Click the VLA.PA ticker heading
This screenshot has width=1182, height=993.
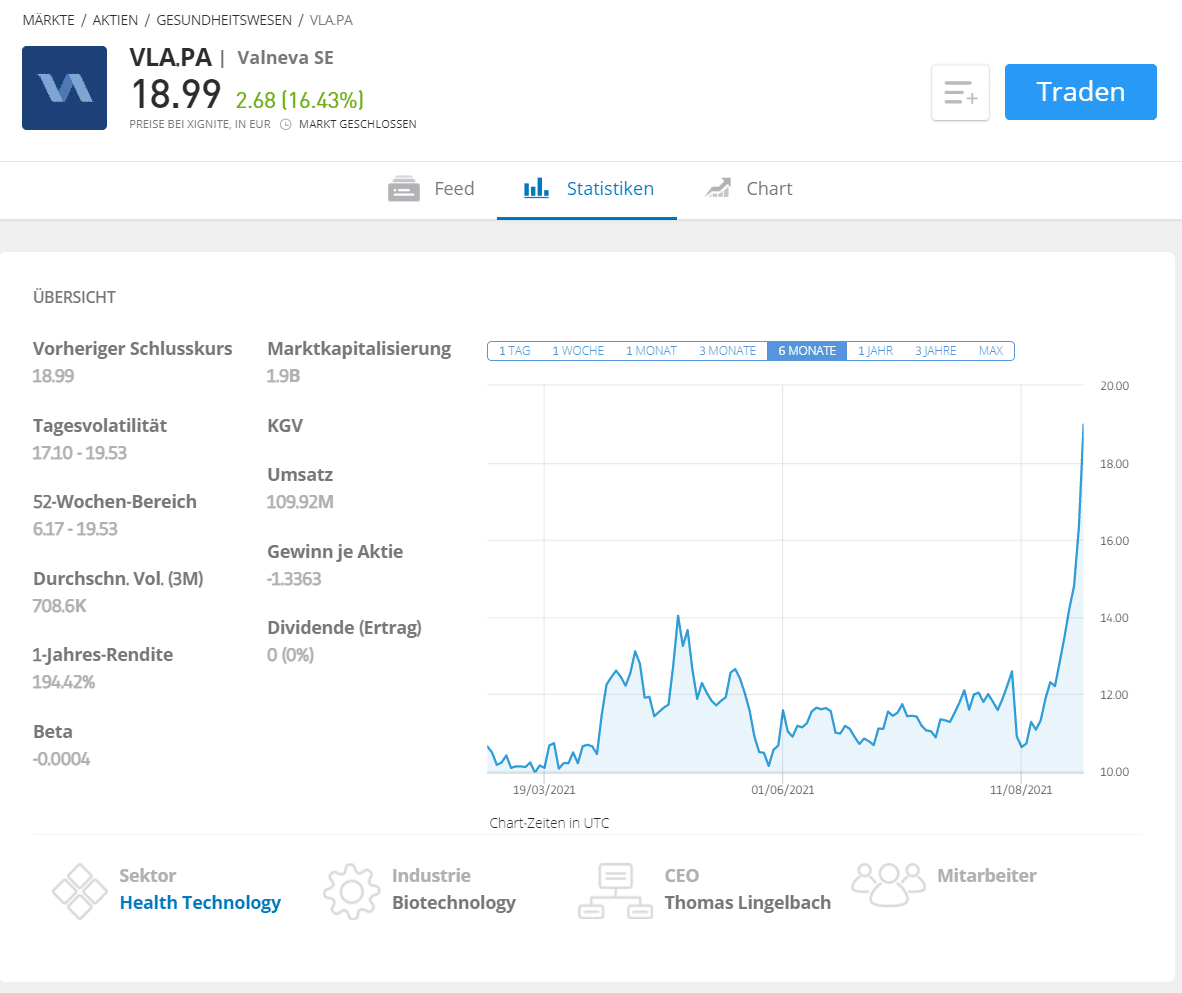(170, 57)
